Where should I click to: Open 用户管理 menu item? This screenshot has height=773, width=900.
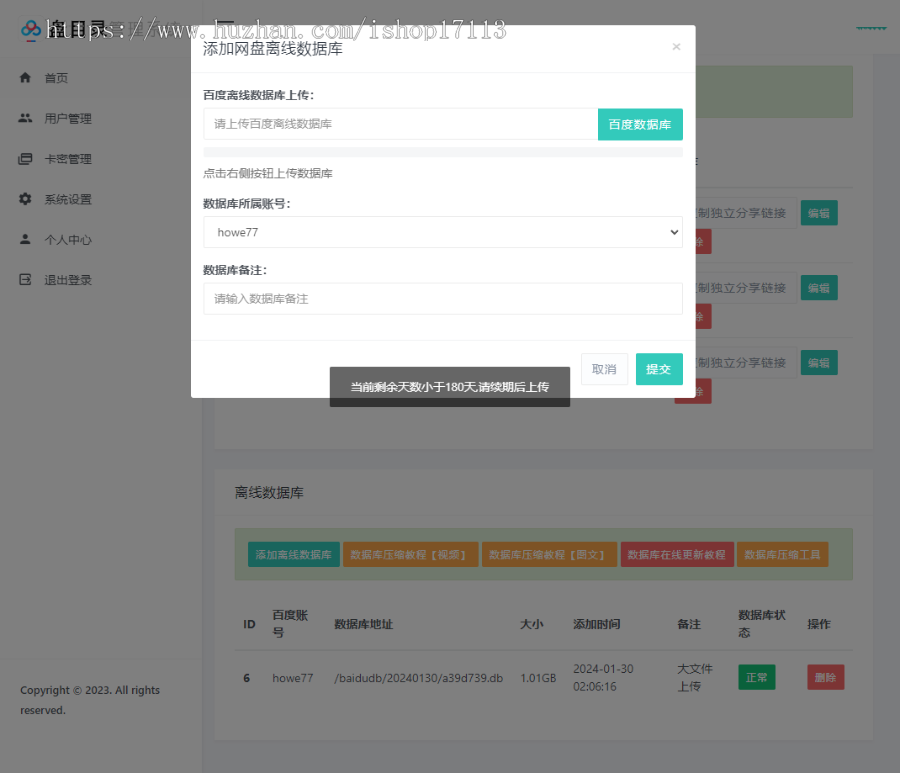[68, 119]
